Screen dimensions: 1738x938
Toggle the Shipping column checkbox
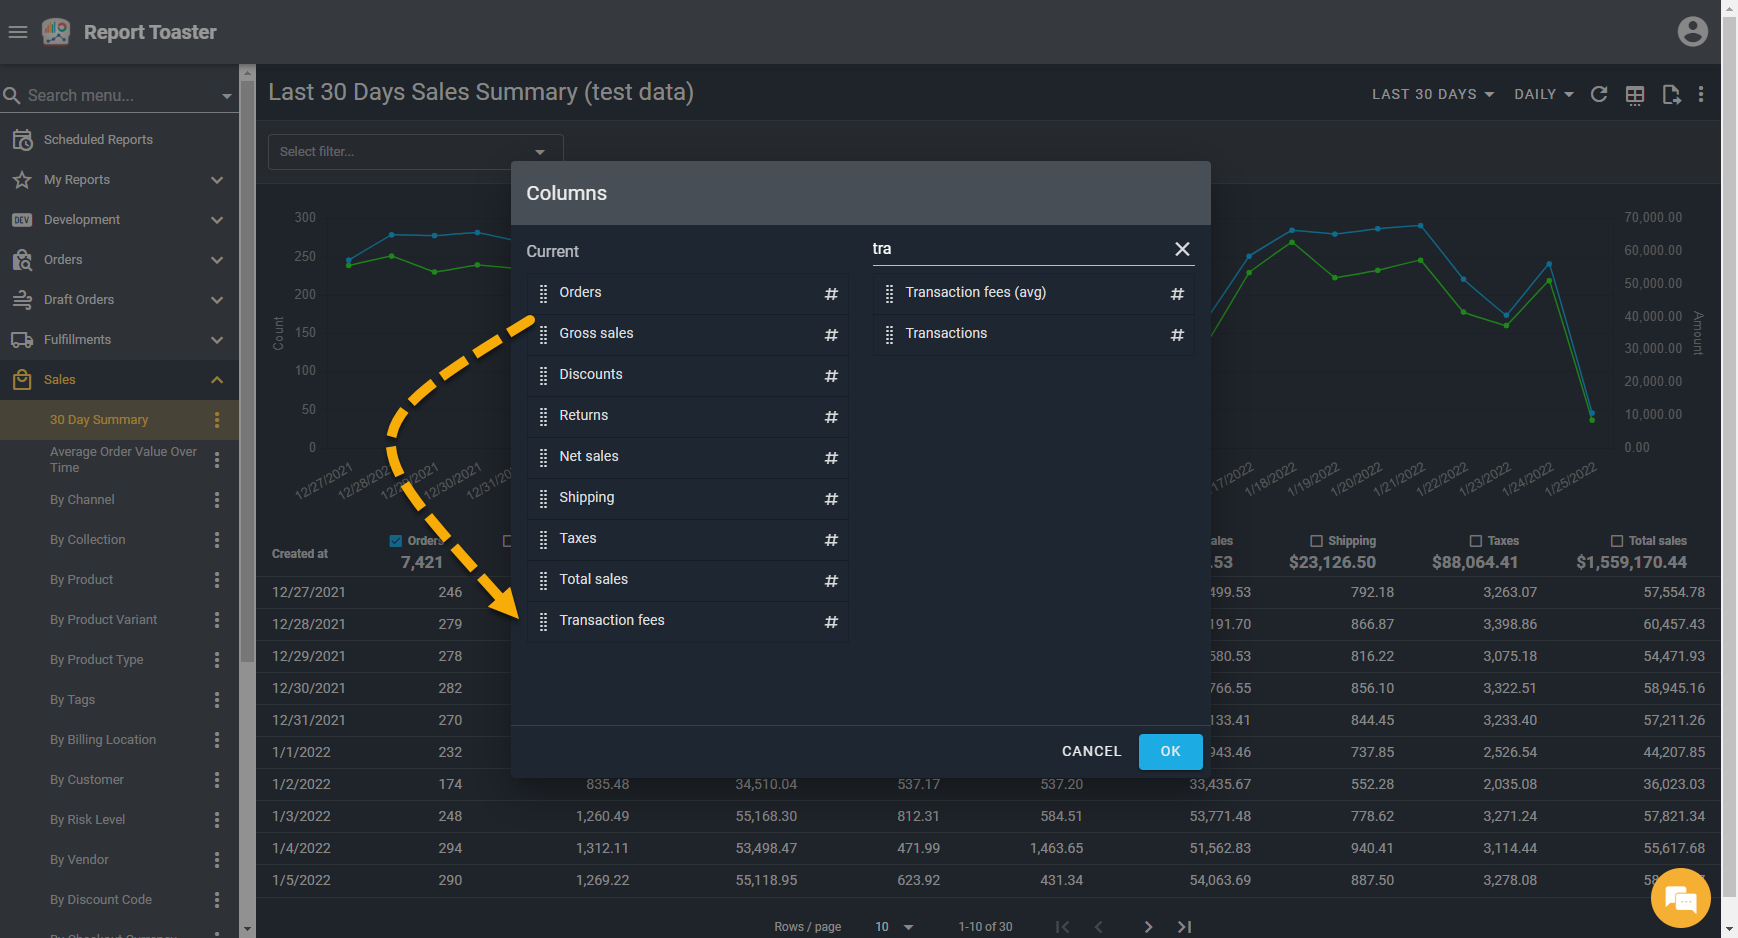1316,541
